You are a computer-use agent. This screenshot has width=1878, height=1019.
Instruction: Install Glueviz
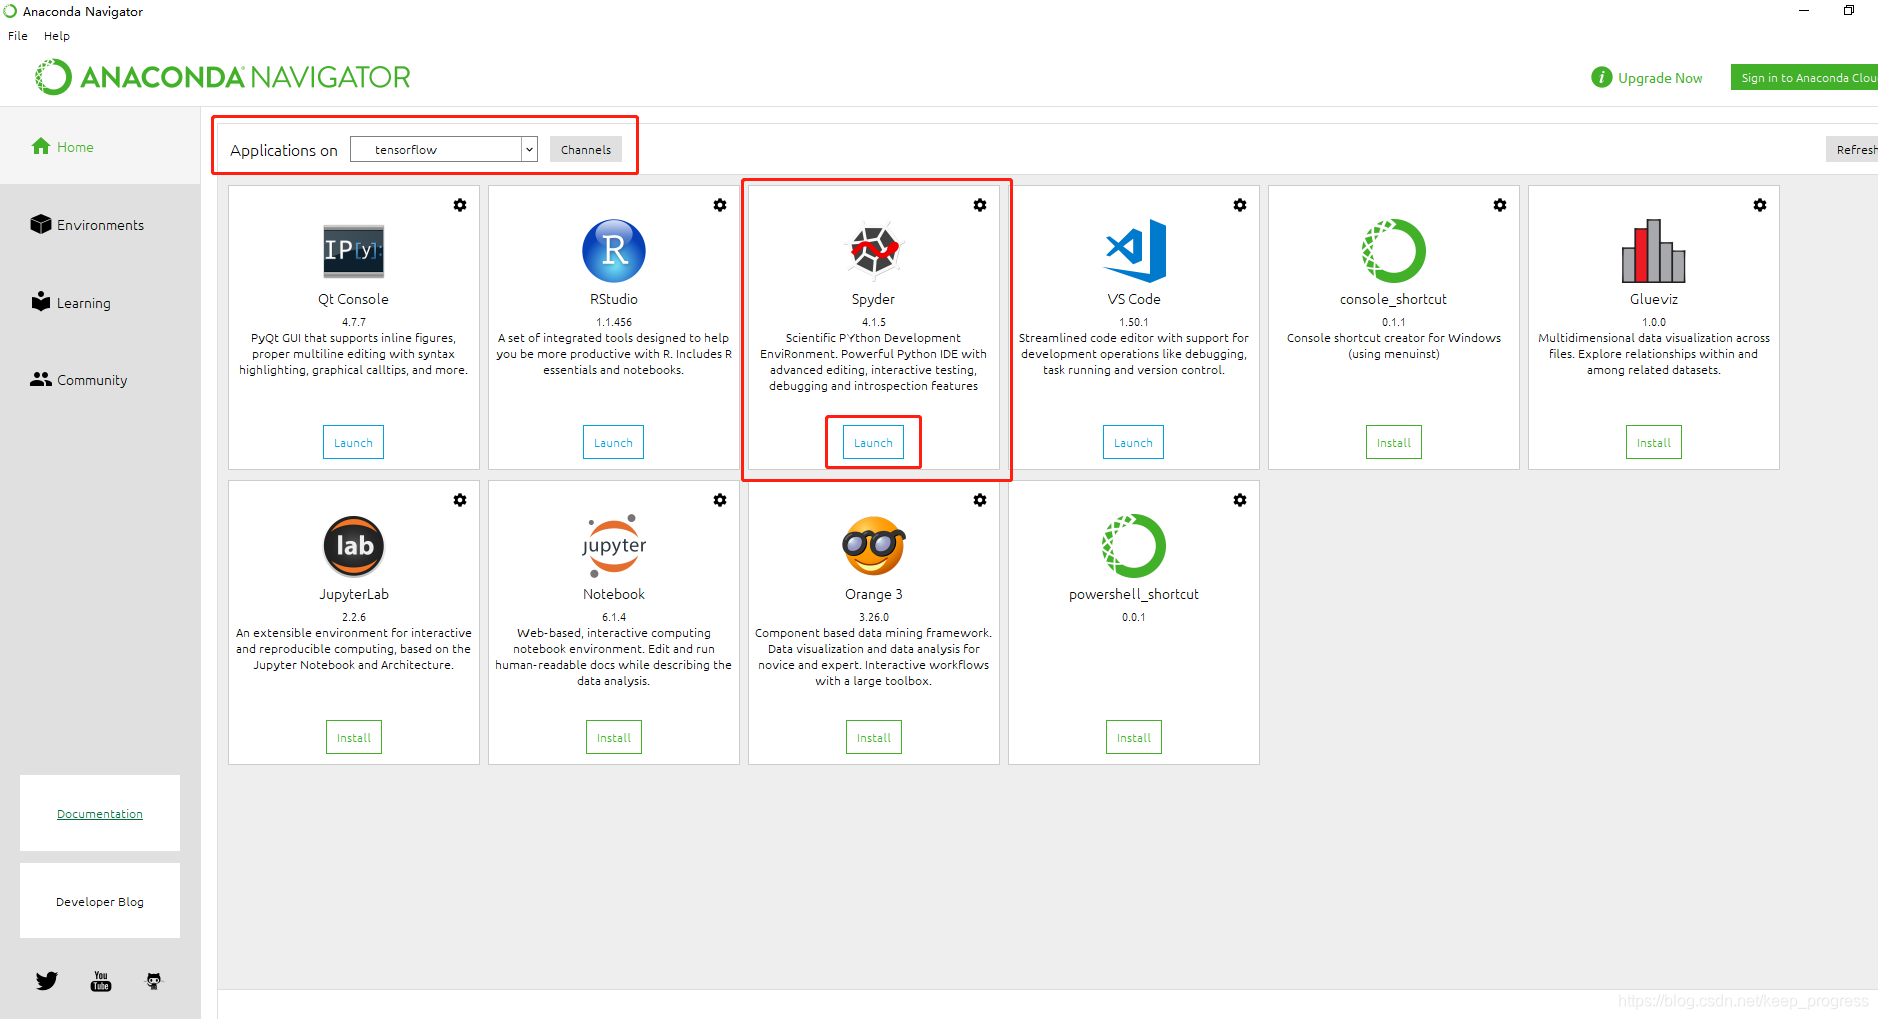click(1654, 442)
